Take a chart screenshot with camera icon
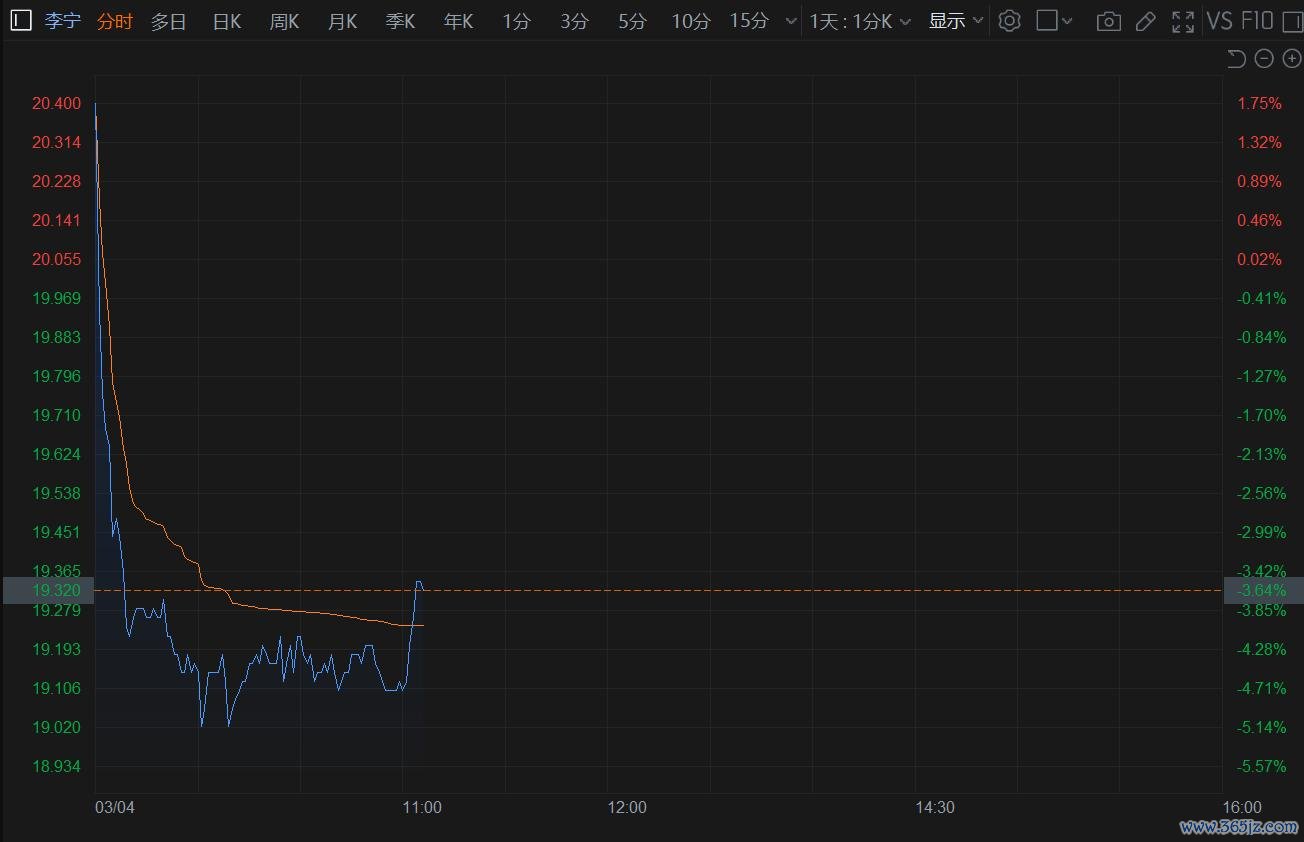Viewport: 1304px width, 842px height. point(1108,21)
